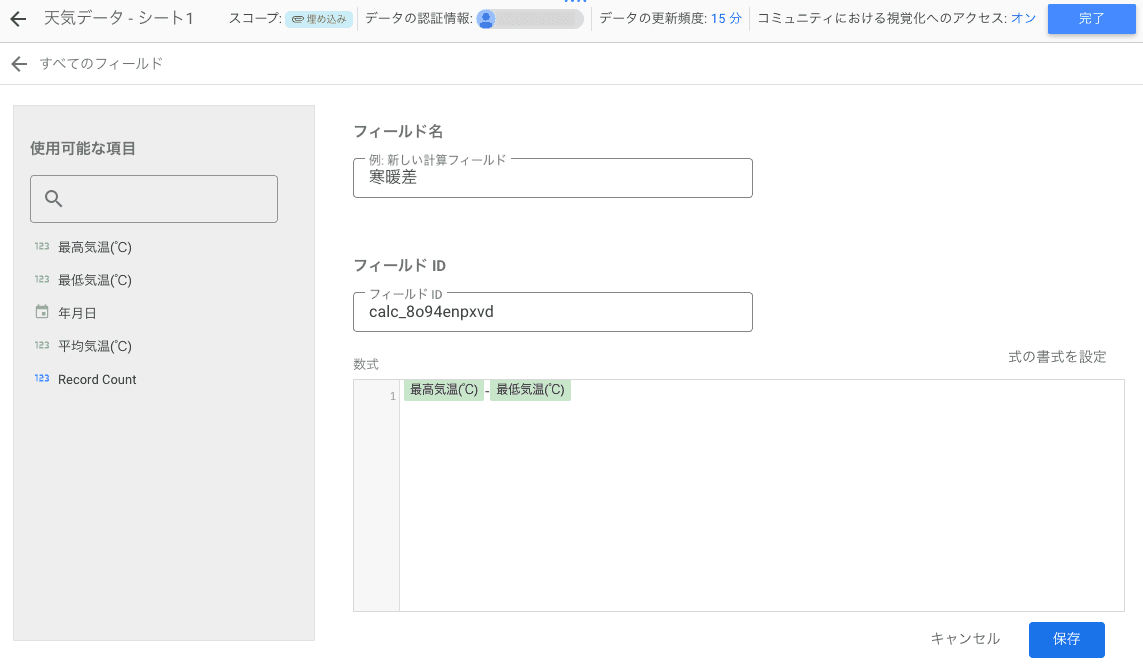Click the number type icon for 平均気温(℃)
The image size is (1143, 671).
point(42,346)
